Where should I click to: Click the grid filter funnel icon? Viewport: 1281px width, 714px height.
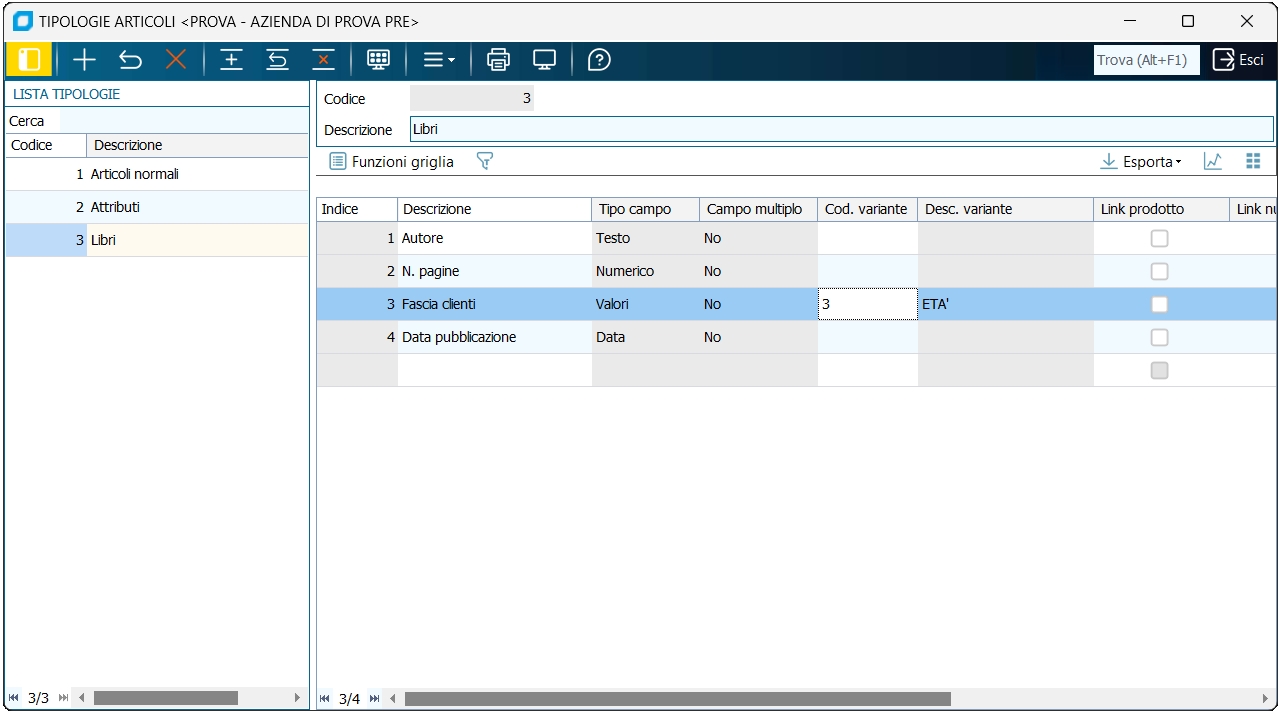[x=485, y=161]
